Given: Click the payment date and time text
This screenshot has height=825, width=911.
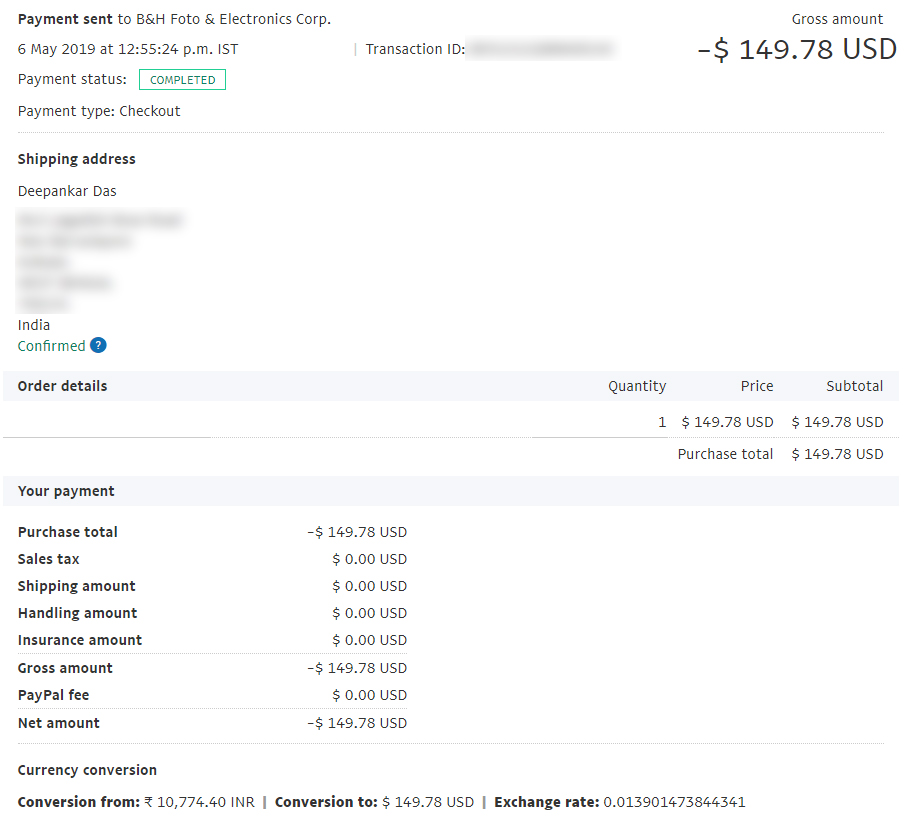Looking at the screenshot, I should [x=128, y=49].
